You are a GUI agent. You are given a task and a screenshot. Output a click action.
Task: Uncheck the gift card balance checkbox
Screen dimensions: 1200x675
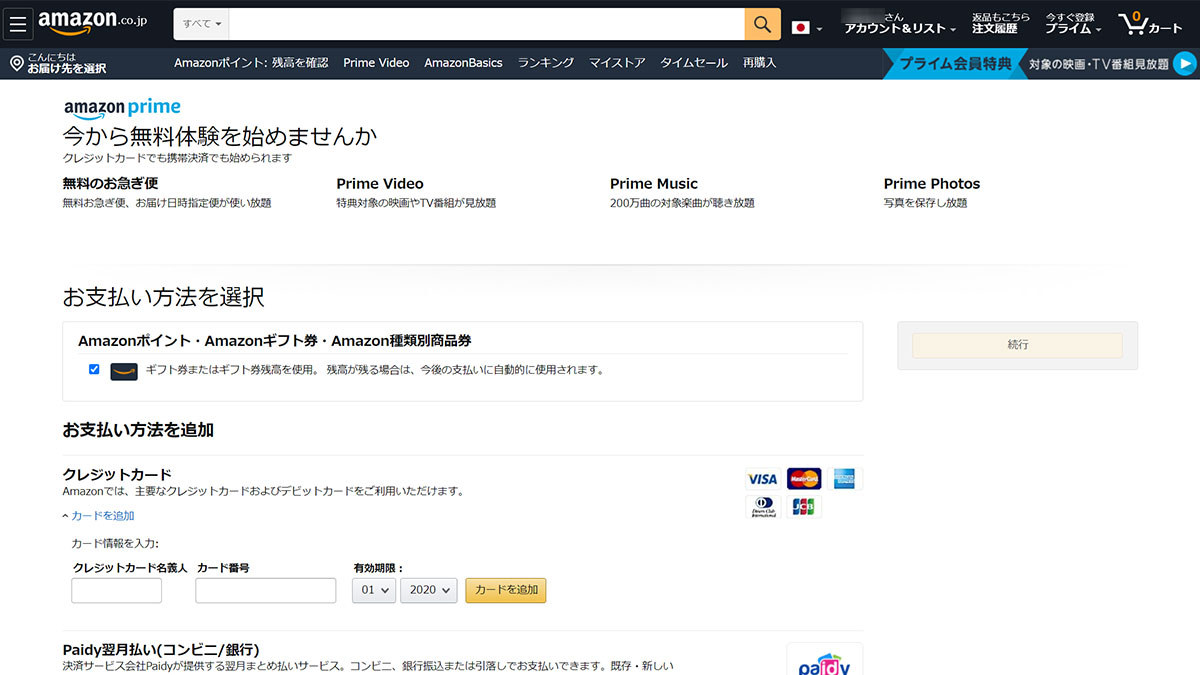pyautogui.click(x=94, y=369)
